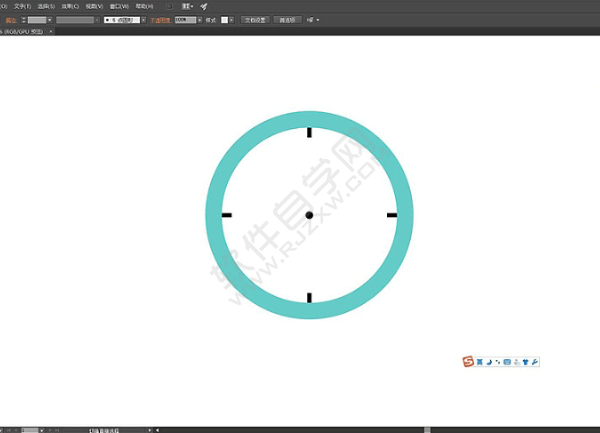
Task: Click the 文档设置 button
Action: click(x=255, y=20)
